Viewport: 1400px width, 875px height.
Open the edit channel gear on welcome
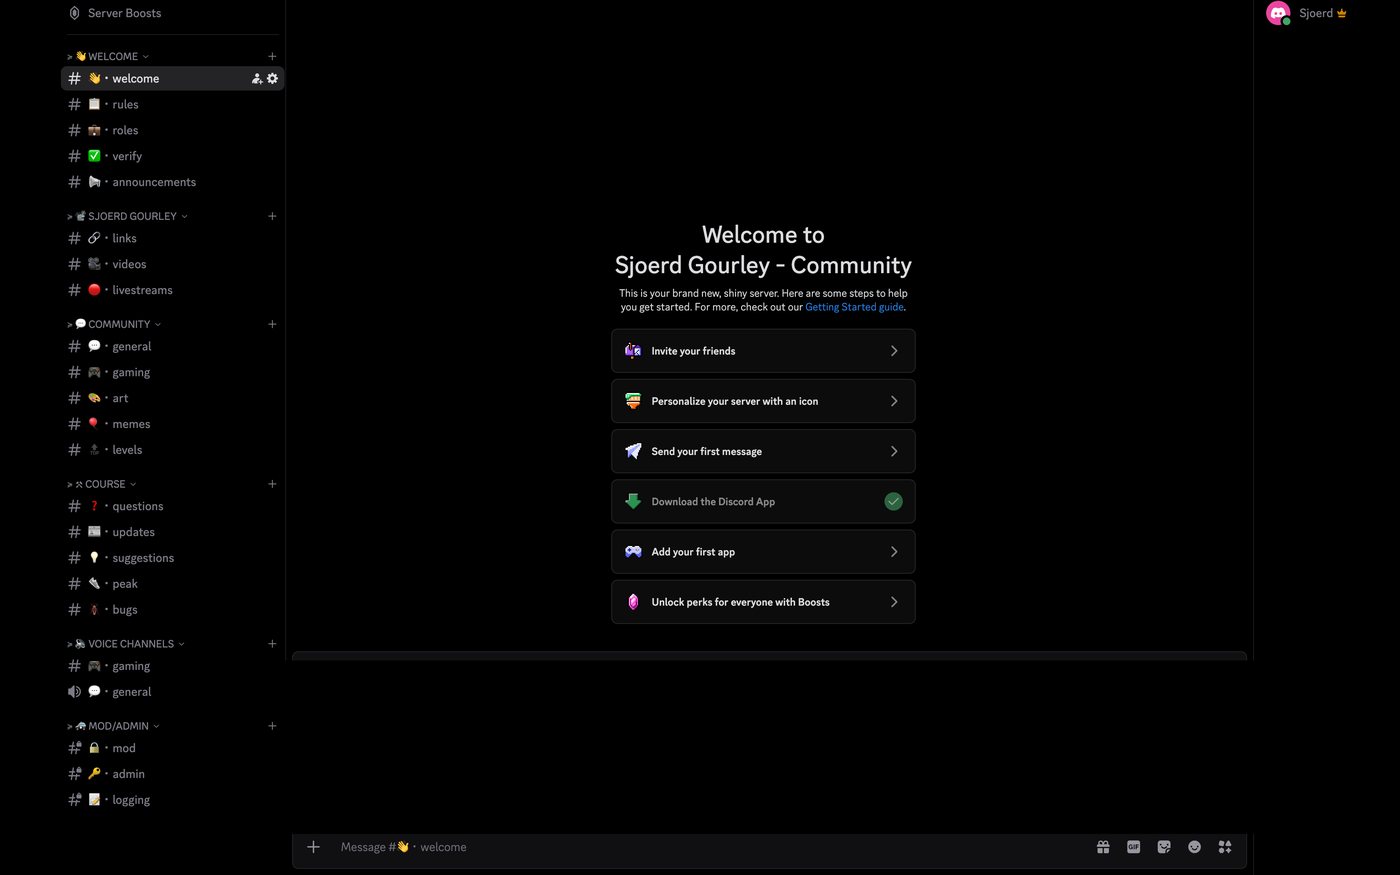point(272,78)
